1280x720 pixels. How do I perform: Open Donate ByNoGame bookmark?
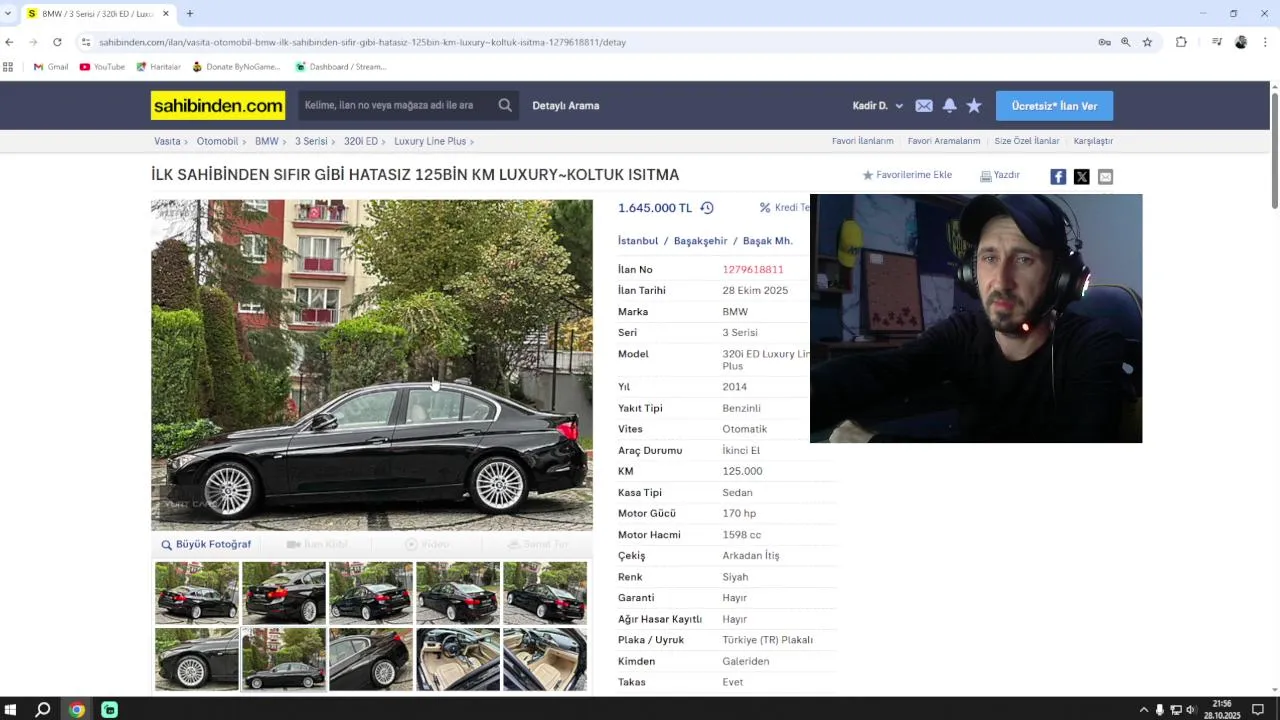[236, 67]
